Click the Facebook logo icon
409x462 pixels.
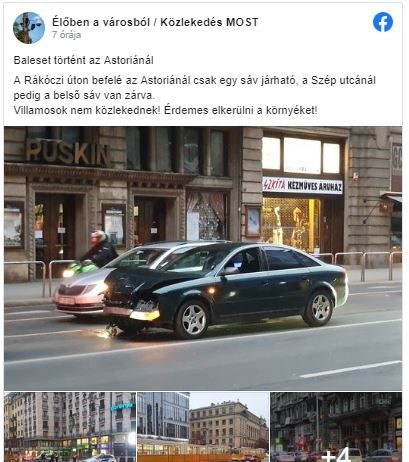383,22
